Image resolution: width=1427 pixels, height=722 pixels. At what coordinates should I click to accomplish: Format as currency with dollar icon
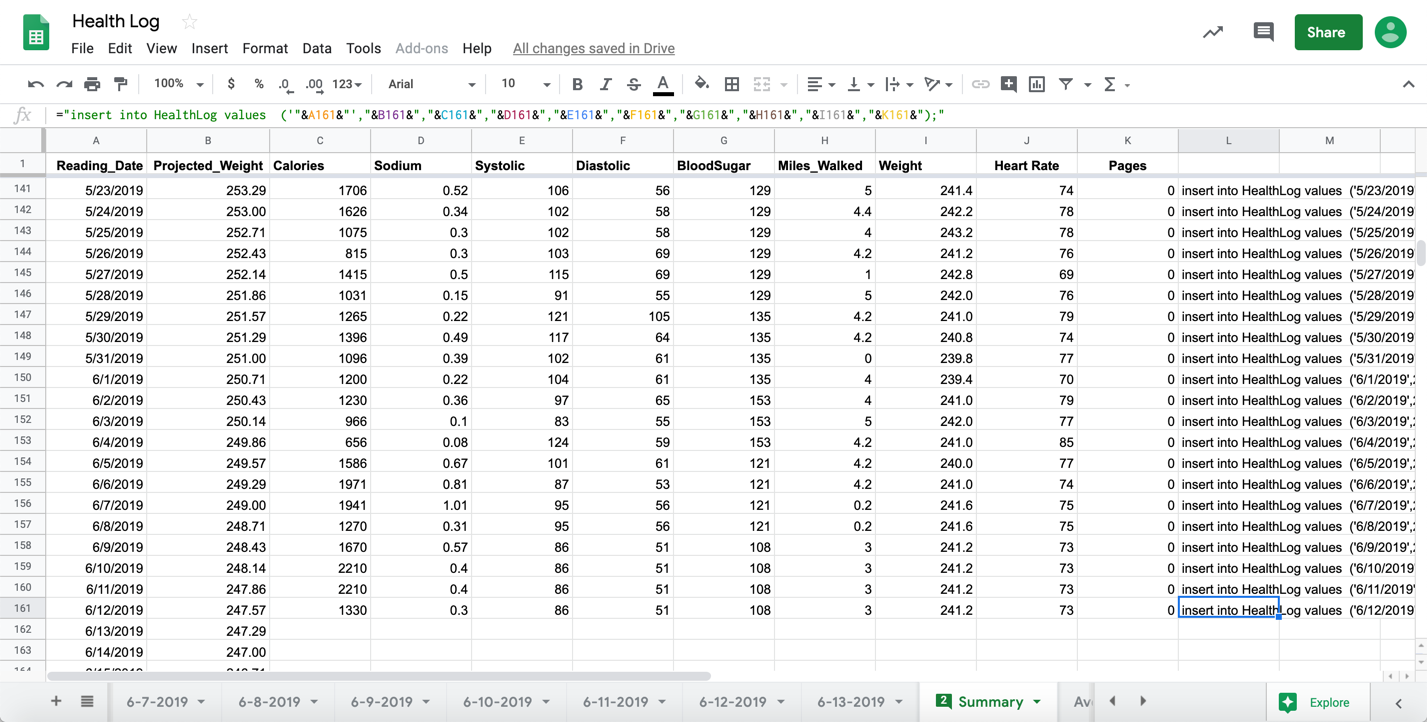pyautogui.click(x=231, y=85)
